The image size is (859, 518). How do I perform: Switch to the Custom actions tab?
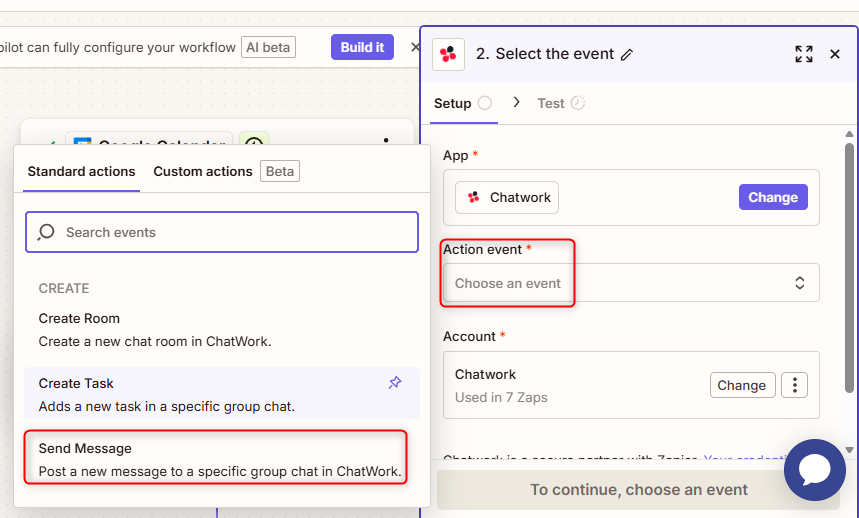(x=203, y=172)
